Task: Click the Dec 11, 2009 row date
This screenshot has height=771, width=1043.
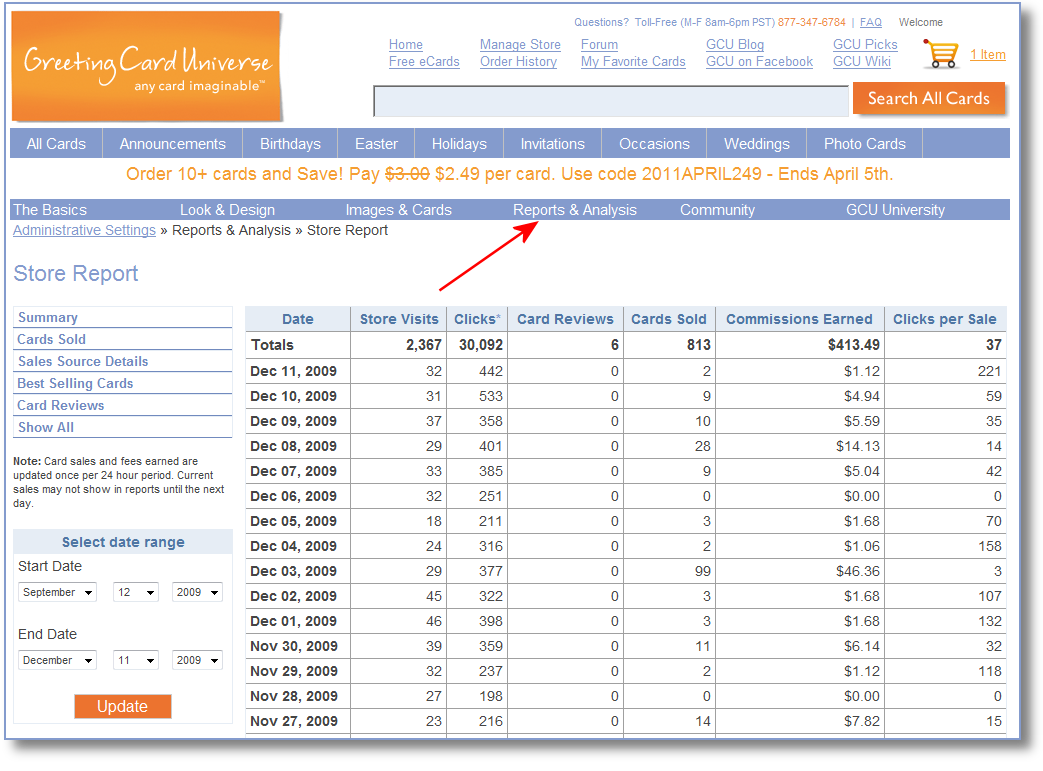Action: (293, 371)
